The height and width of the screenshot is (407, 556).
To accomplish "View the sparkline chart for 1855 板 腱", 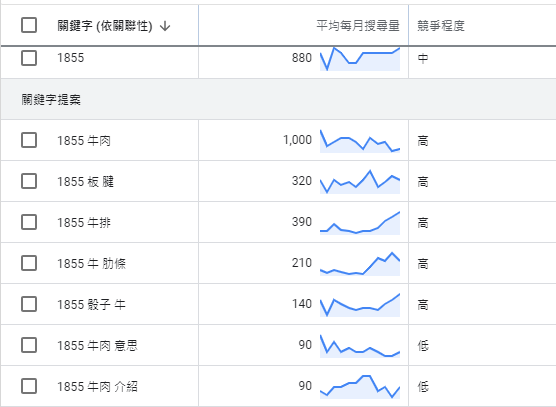I will click(360, 182).
